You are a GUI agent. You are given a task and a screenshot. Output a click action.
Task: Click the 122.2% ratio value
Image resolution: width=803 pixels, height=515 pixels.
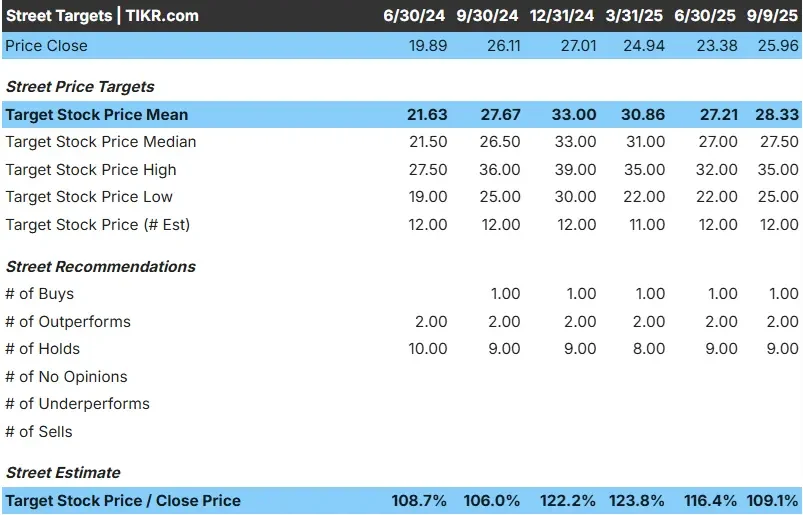coord(568,501)
